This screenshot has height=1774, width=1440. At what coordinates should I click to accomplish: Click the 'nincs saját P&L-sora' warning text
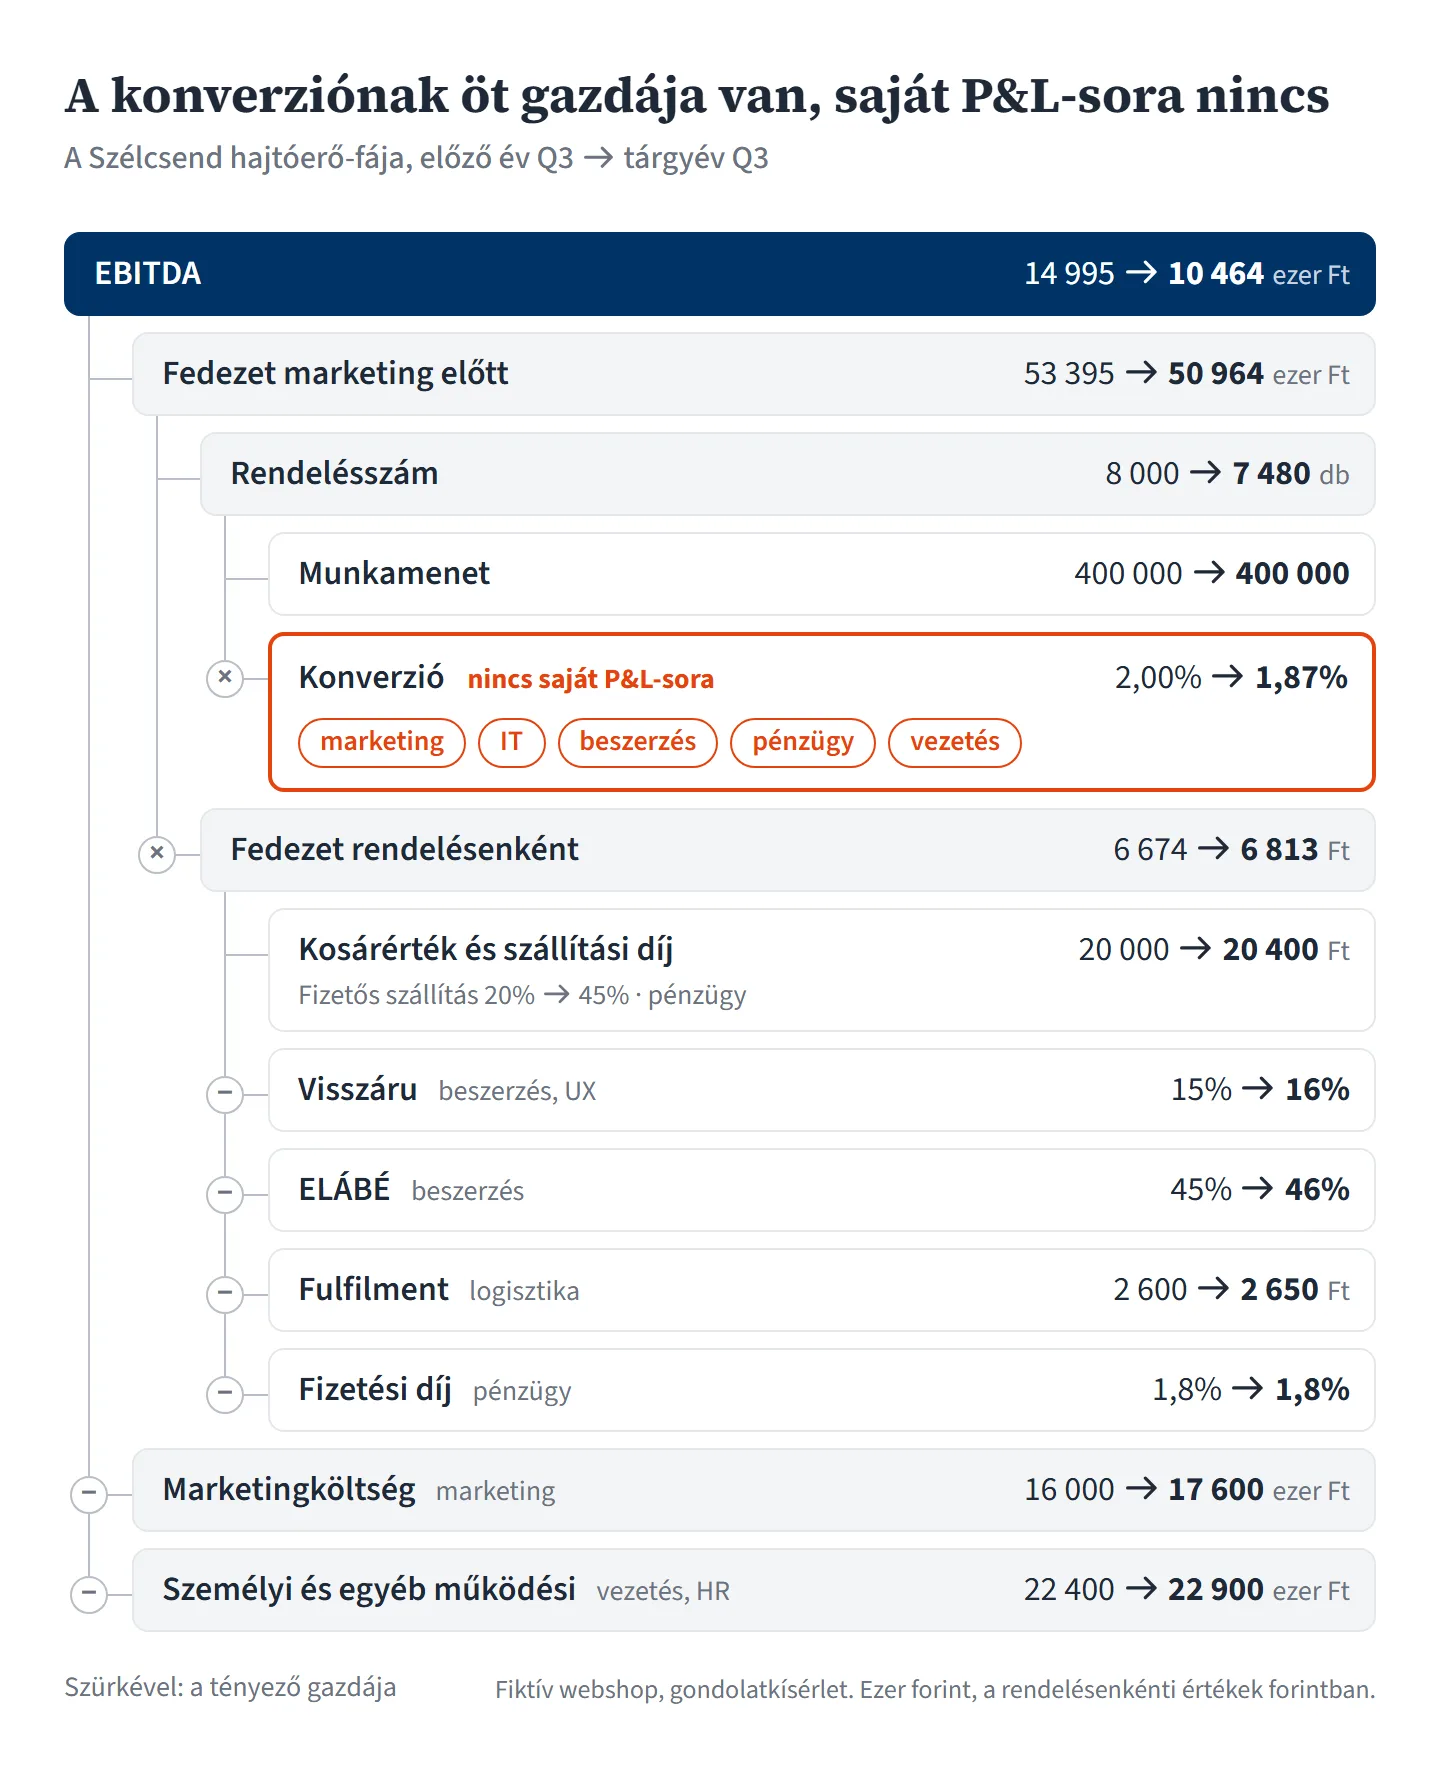click(590, 679)
